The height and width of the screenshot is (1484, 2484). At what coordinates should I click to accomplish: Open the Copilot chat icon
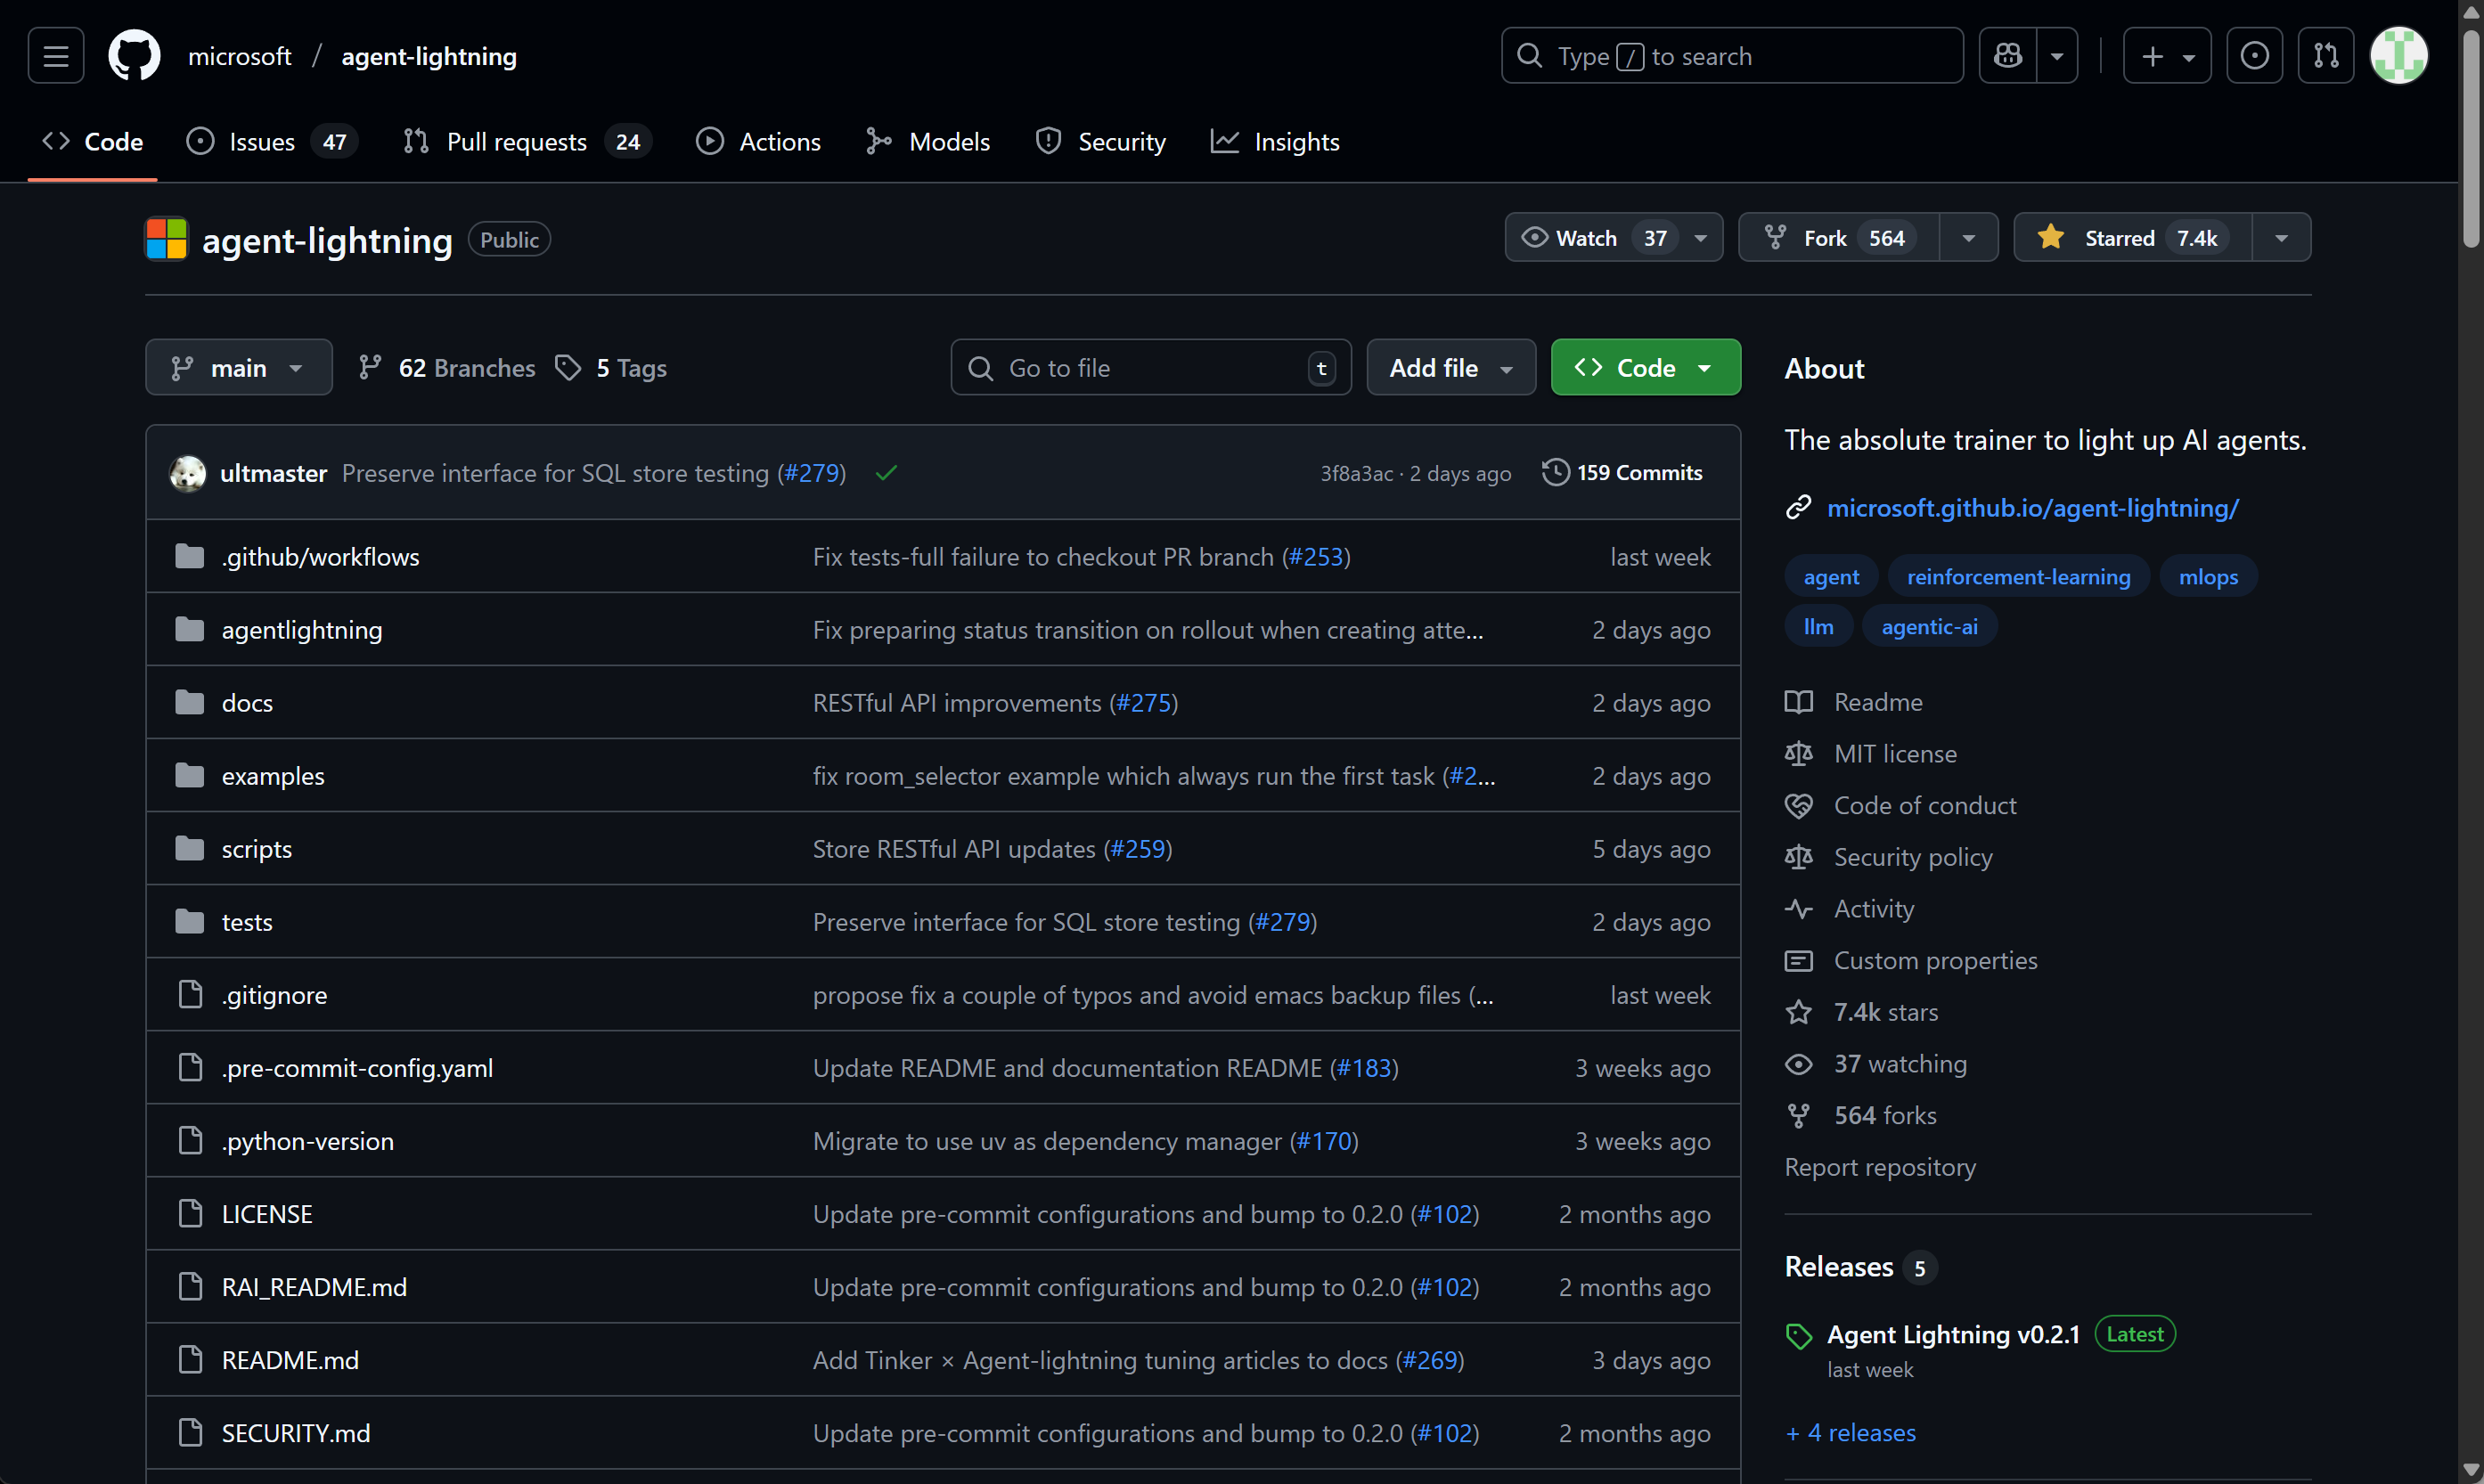(x=2007, y=56)
